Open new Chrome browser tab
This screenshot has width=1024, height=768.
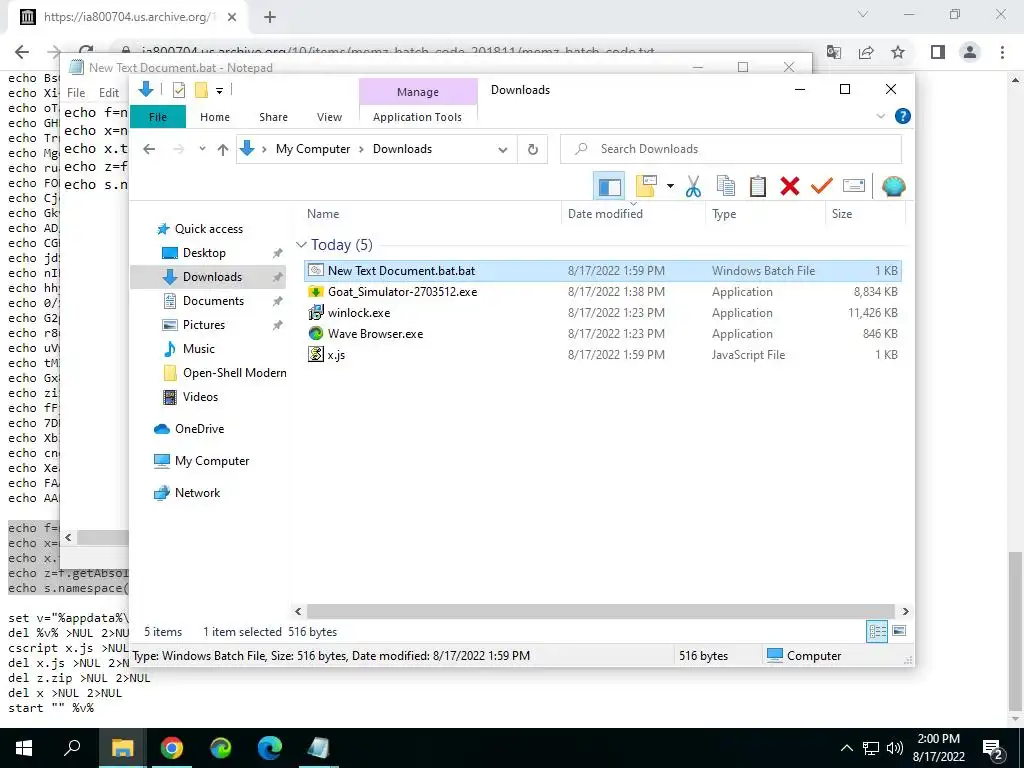coord(270,17)
